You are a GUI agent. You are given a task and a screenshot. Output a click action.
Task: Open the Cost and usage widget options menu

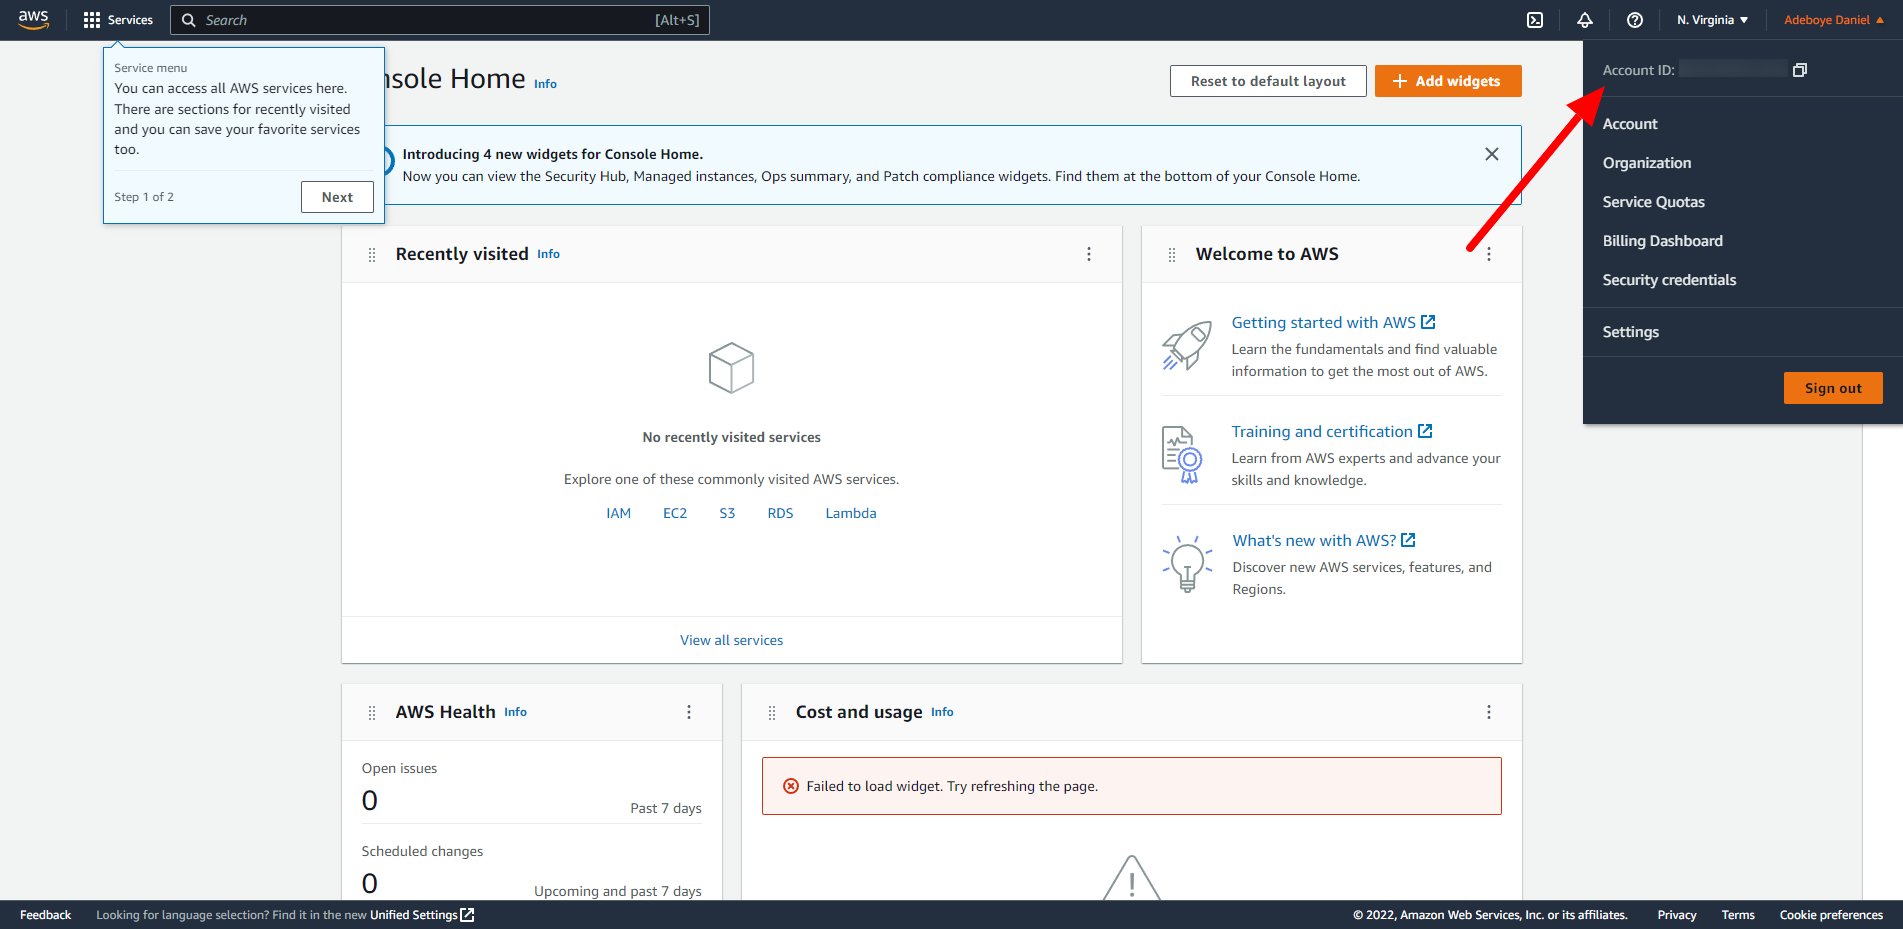point(1489,712)
